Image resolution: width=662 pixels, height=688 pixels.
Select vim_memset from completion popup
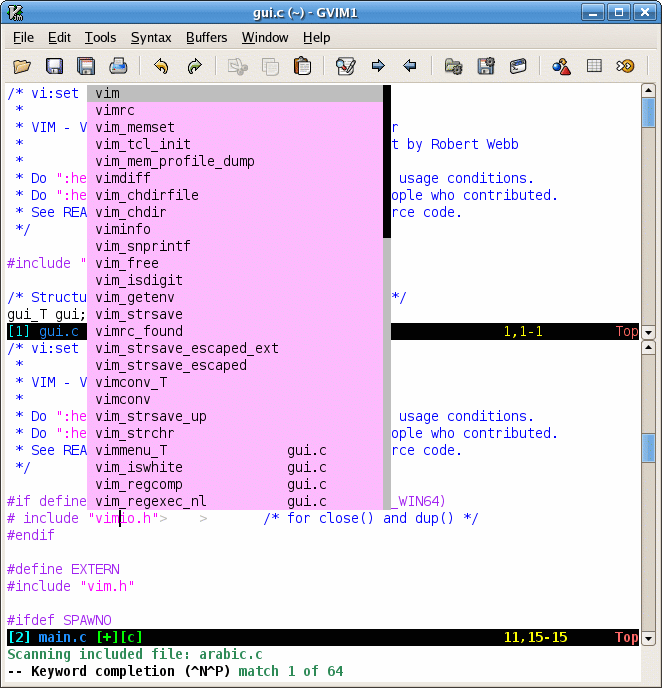135,127
